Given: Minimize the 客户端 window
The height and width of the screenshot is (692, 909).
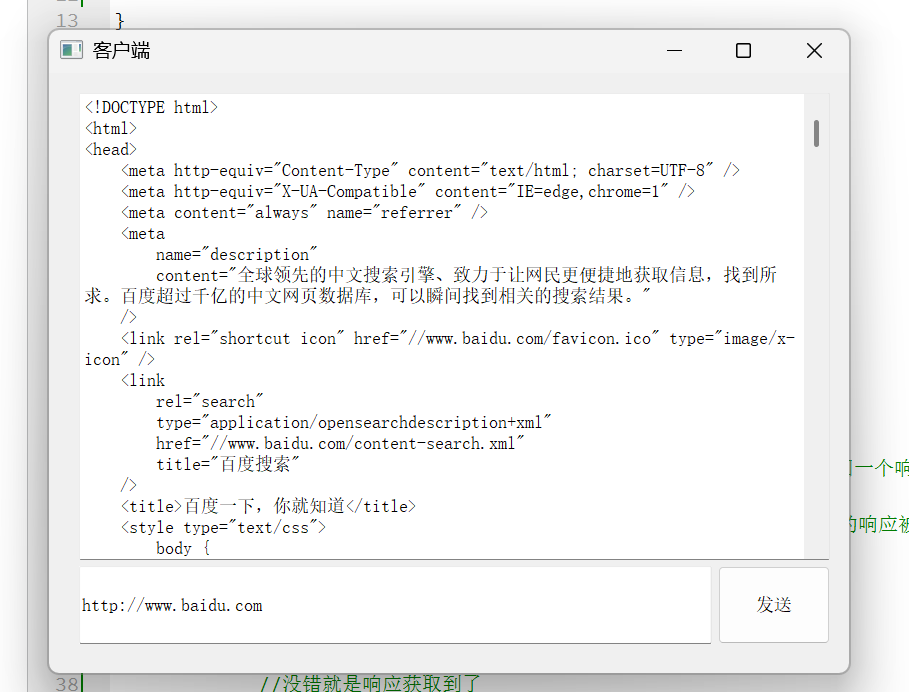Looking at the screenshot, I should coord(674,50).
